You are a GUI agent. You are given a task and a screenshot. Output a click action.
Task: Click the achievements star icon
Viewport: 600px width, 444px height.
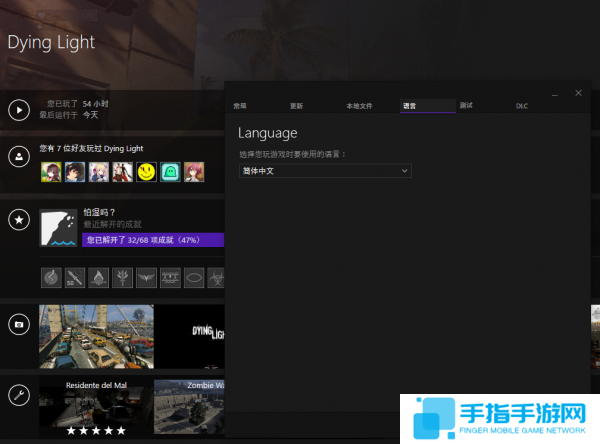coord(18,219)
